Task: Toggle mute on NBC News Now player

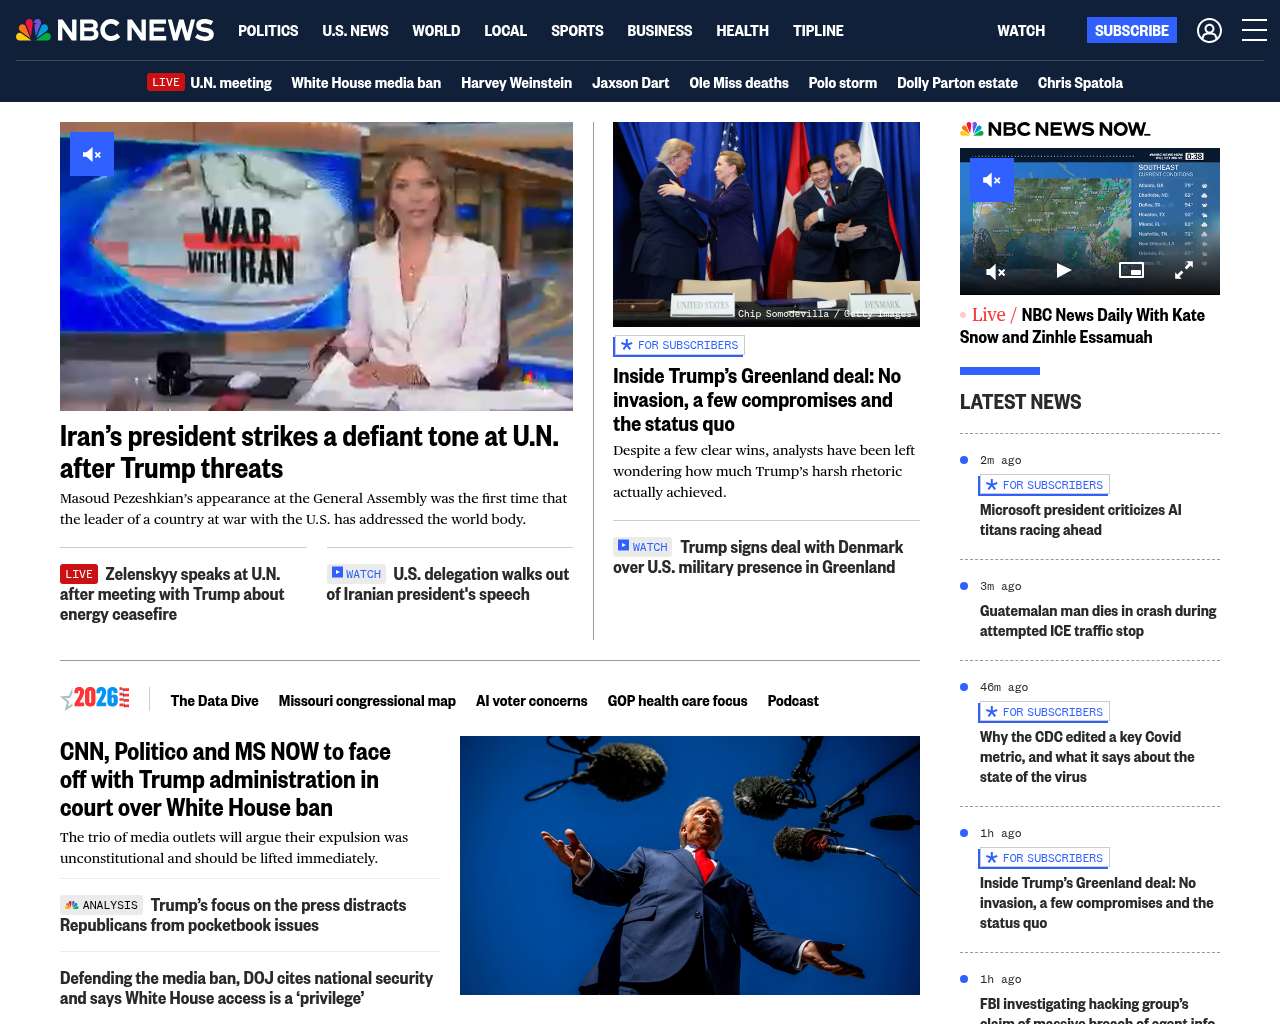Action: (x=992, y=180)
